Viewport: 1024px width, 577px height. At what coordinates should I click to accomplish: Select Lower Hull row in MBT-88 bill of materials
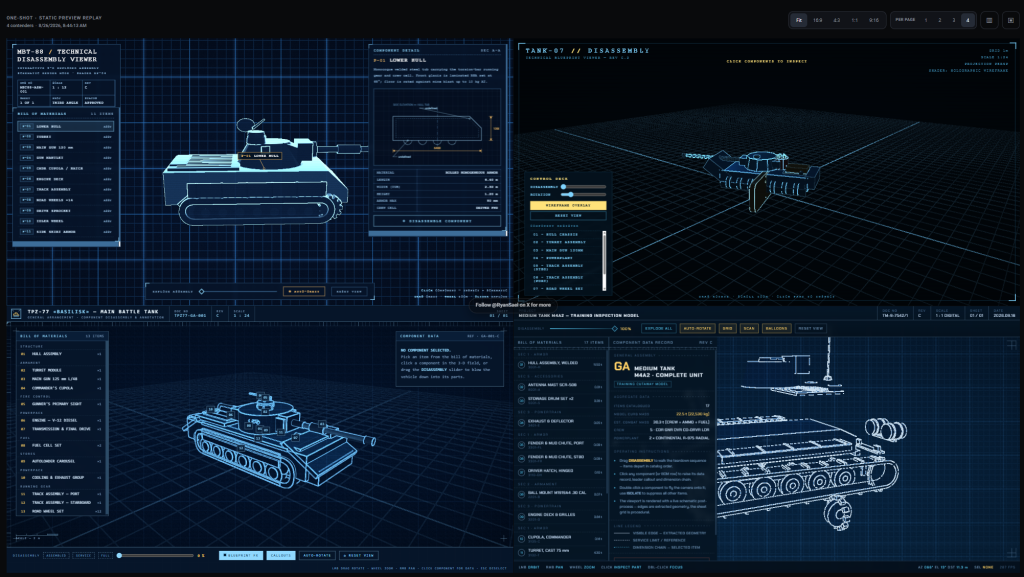pos(65,127)
